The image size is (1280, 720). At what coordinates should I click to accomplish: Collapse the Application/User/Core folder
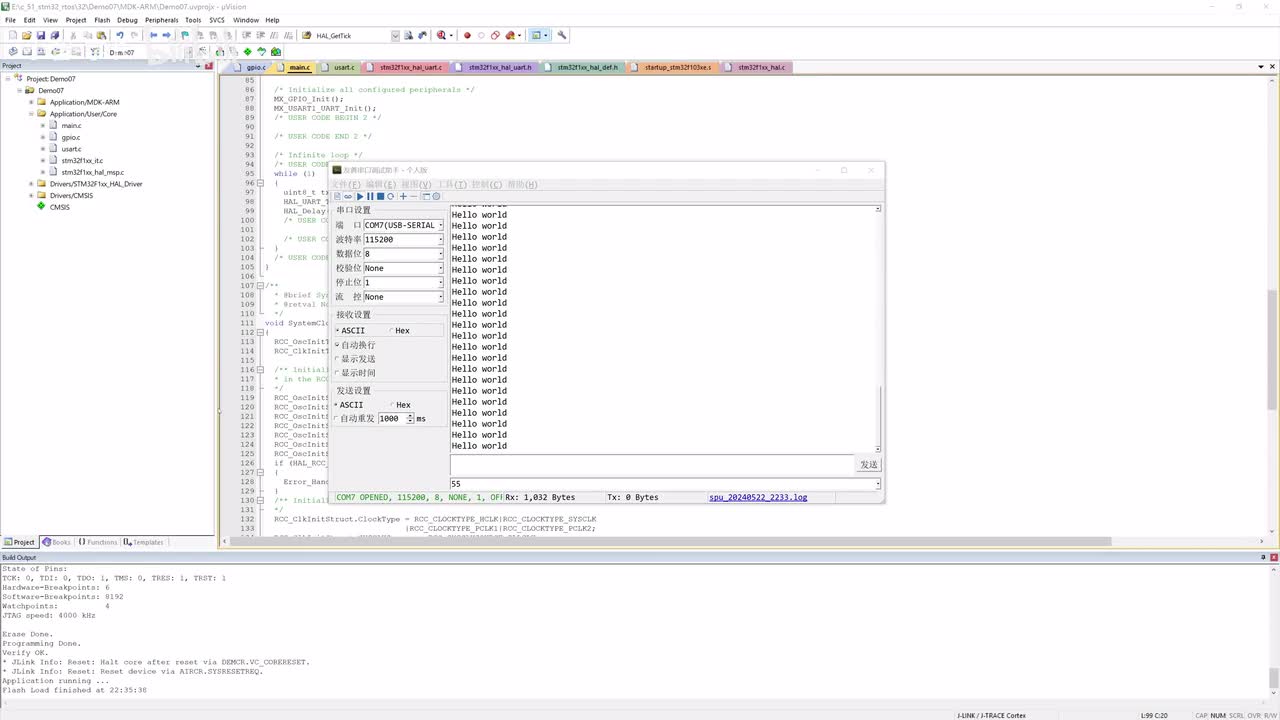pyautogui.click(x=31, y=114)
